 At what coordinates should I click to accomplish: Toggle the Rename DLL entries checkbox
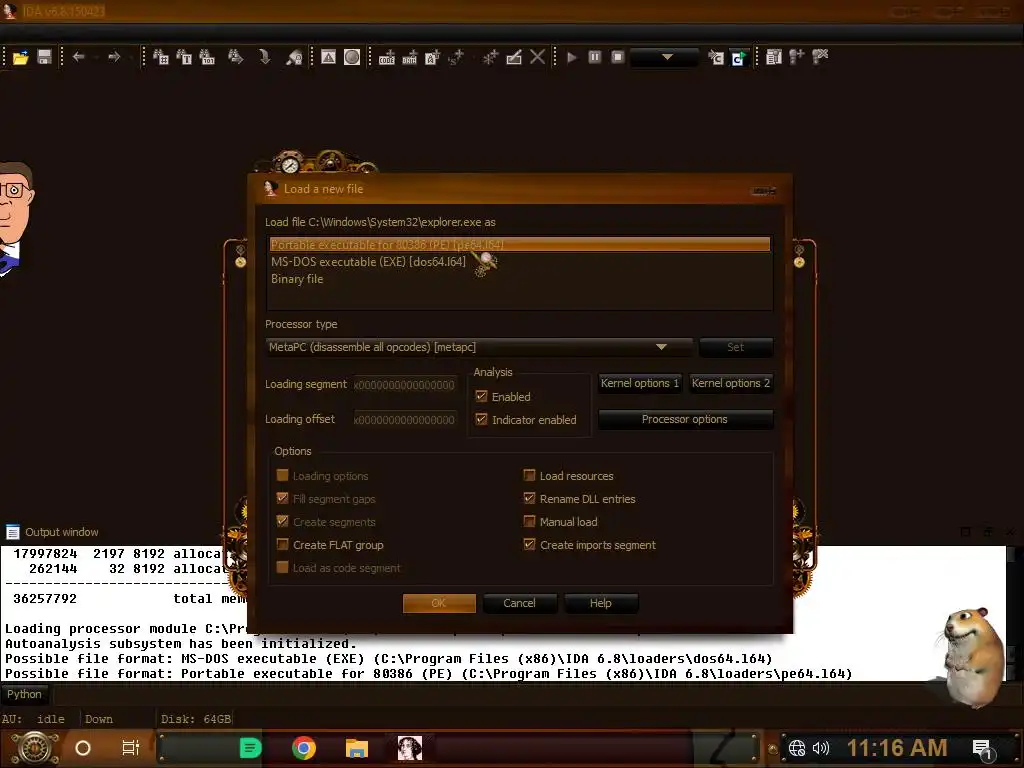click(x=529, y=498)
